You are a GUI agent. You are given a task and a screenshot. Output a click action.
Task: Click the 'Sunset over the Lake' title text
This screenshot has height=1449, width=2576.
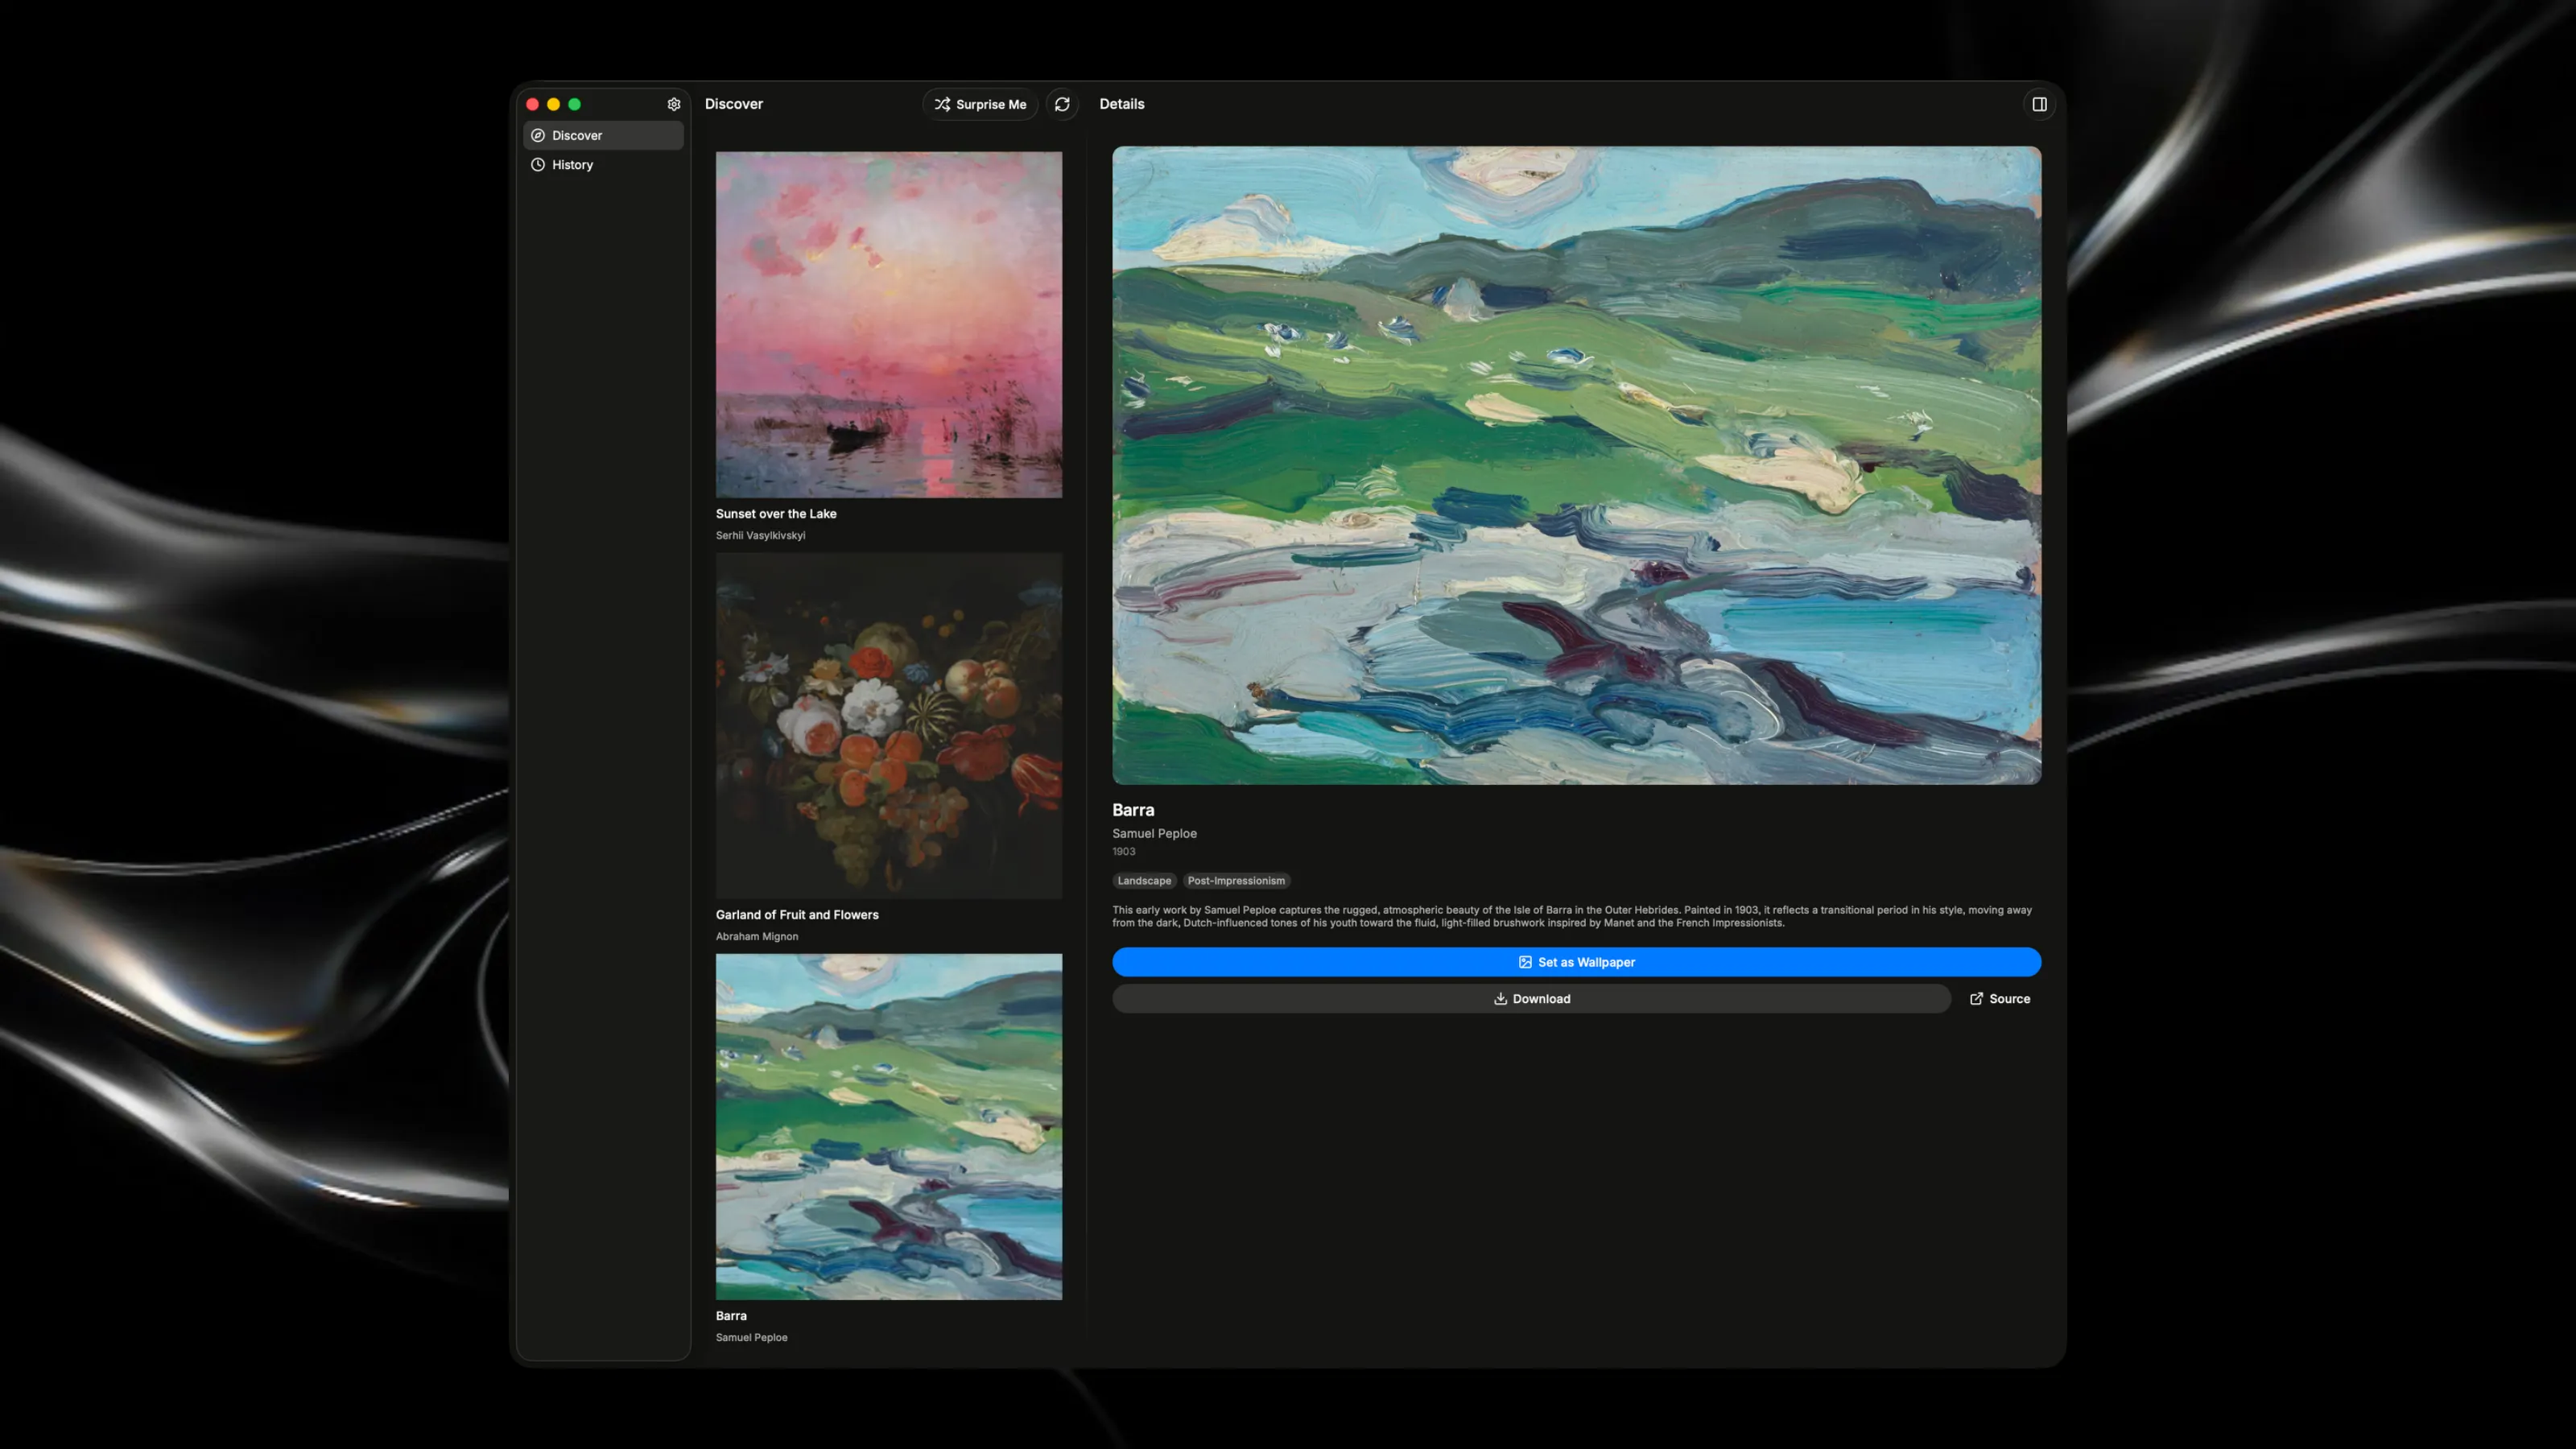776,514
